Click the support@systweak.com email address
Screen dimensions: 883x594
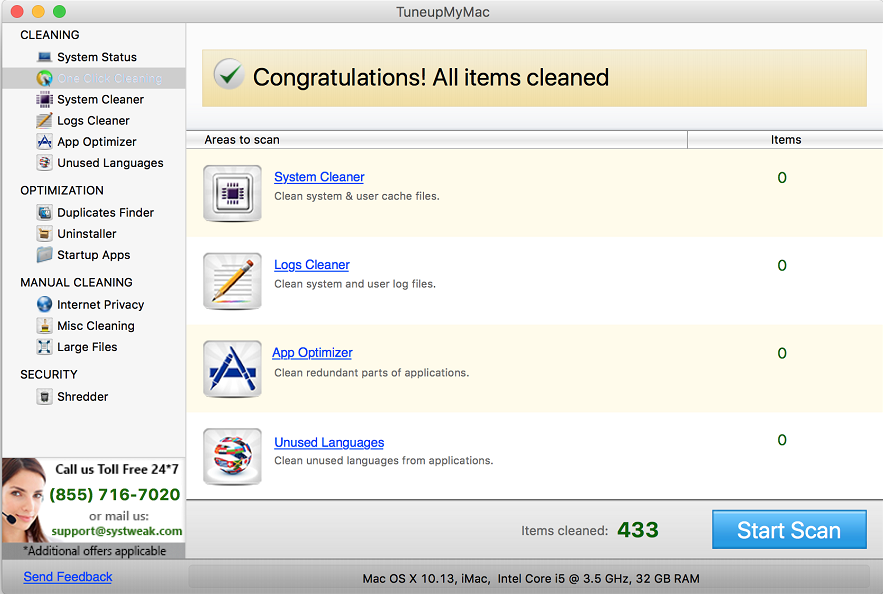[x=117, y=531]
